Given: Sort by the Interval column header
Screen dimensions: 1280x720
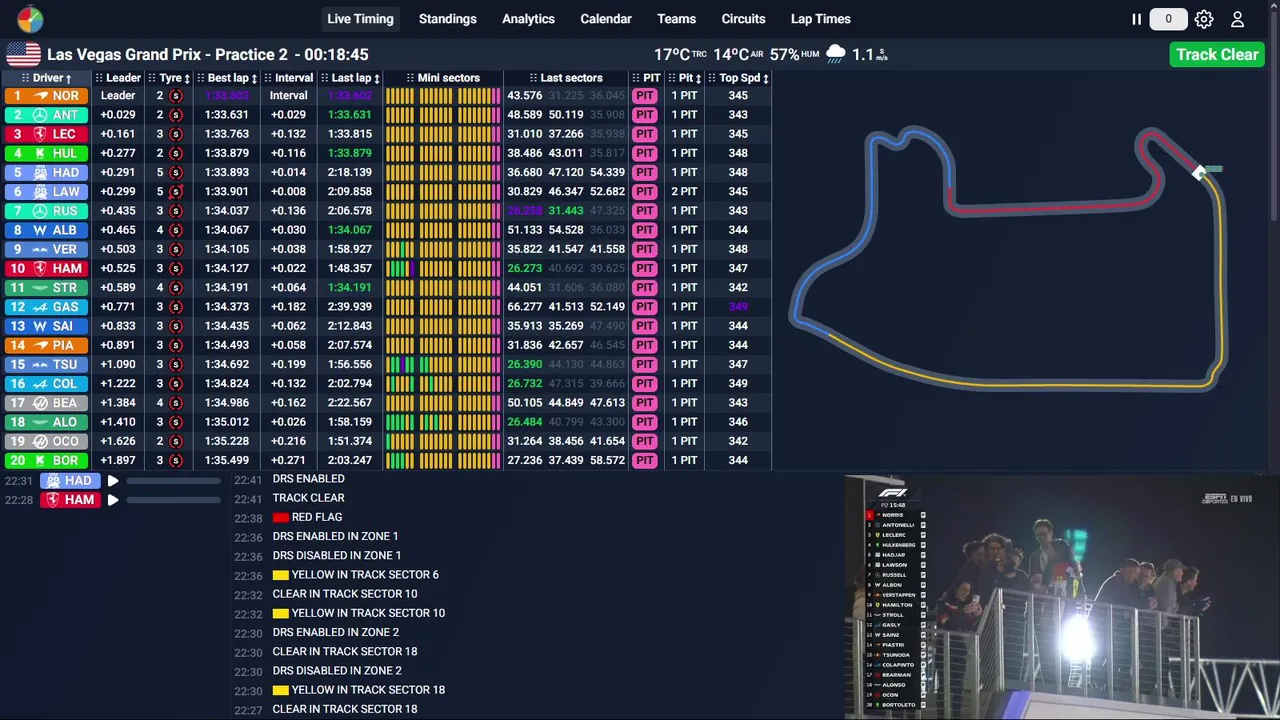Looking at the screenshot, I should pos(288,78).
